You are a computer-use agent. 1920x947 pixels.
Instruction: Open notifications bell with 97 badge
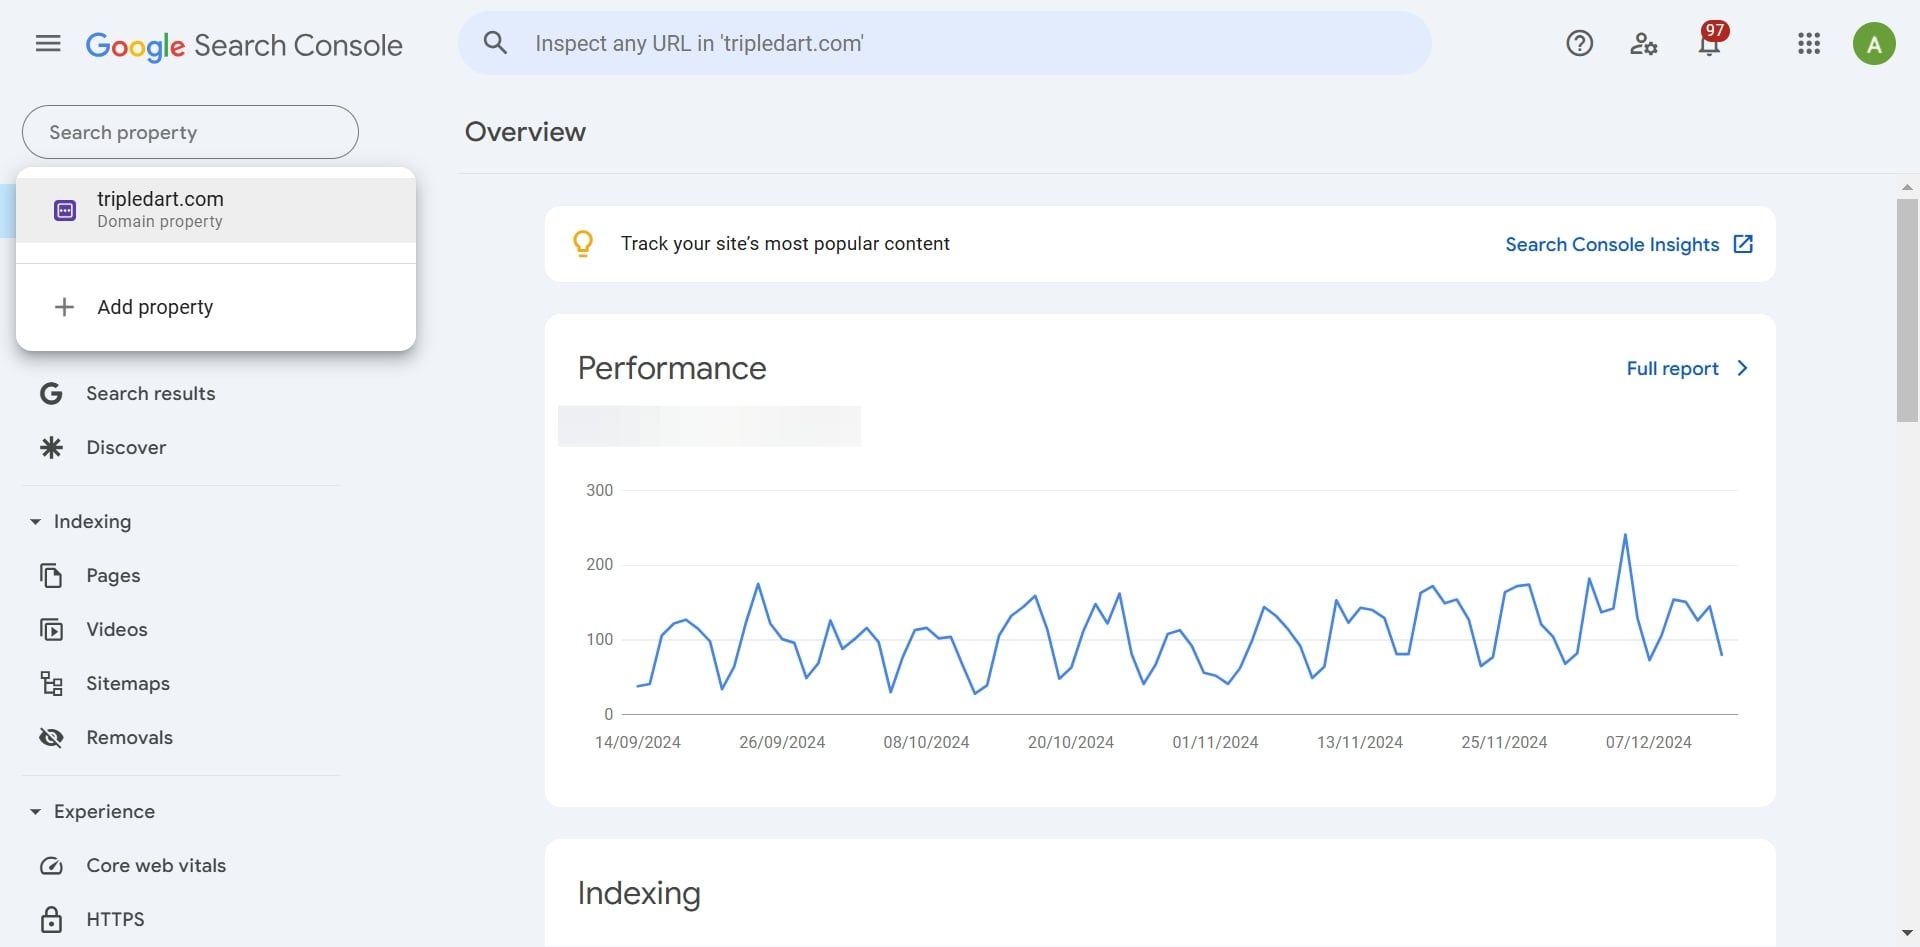pos(1709,44)
